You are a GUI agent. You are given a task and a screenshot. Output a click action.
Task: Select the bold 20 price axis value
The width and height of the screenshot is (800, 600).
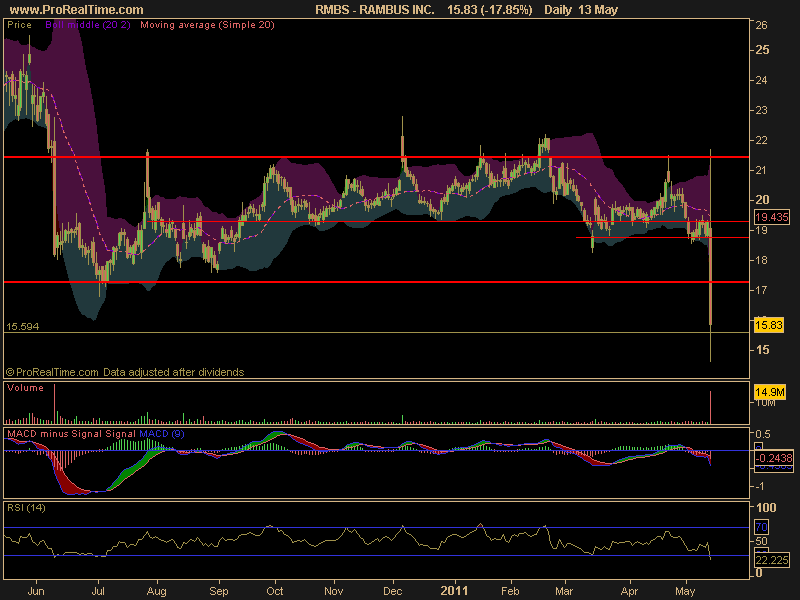(x=762, y=199)
